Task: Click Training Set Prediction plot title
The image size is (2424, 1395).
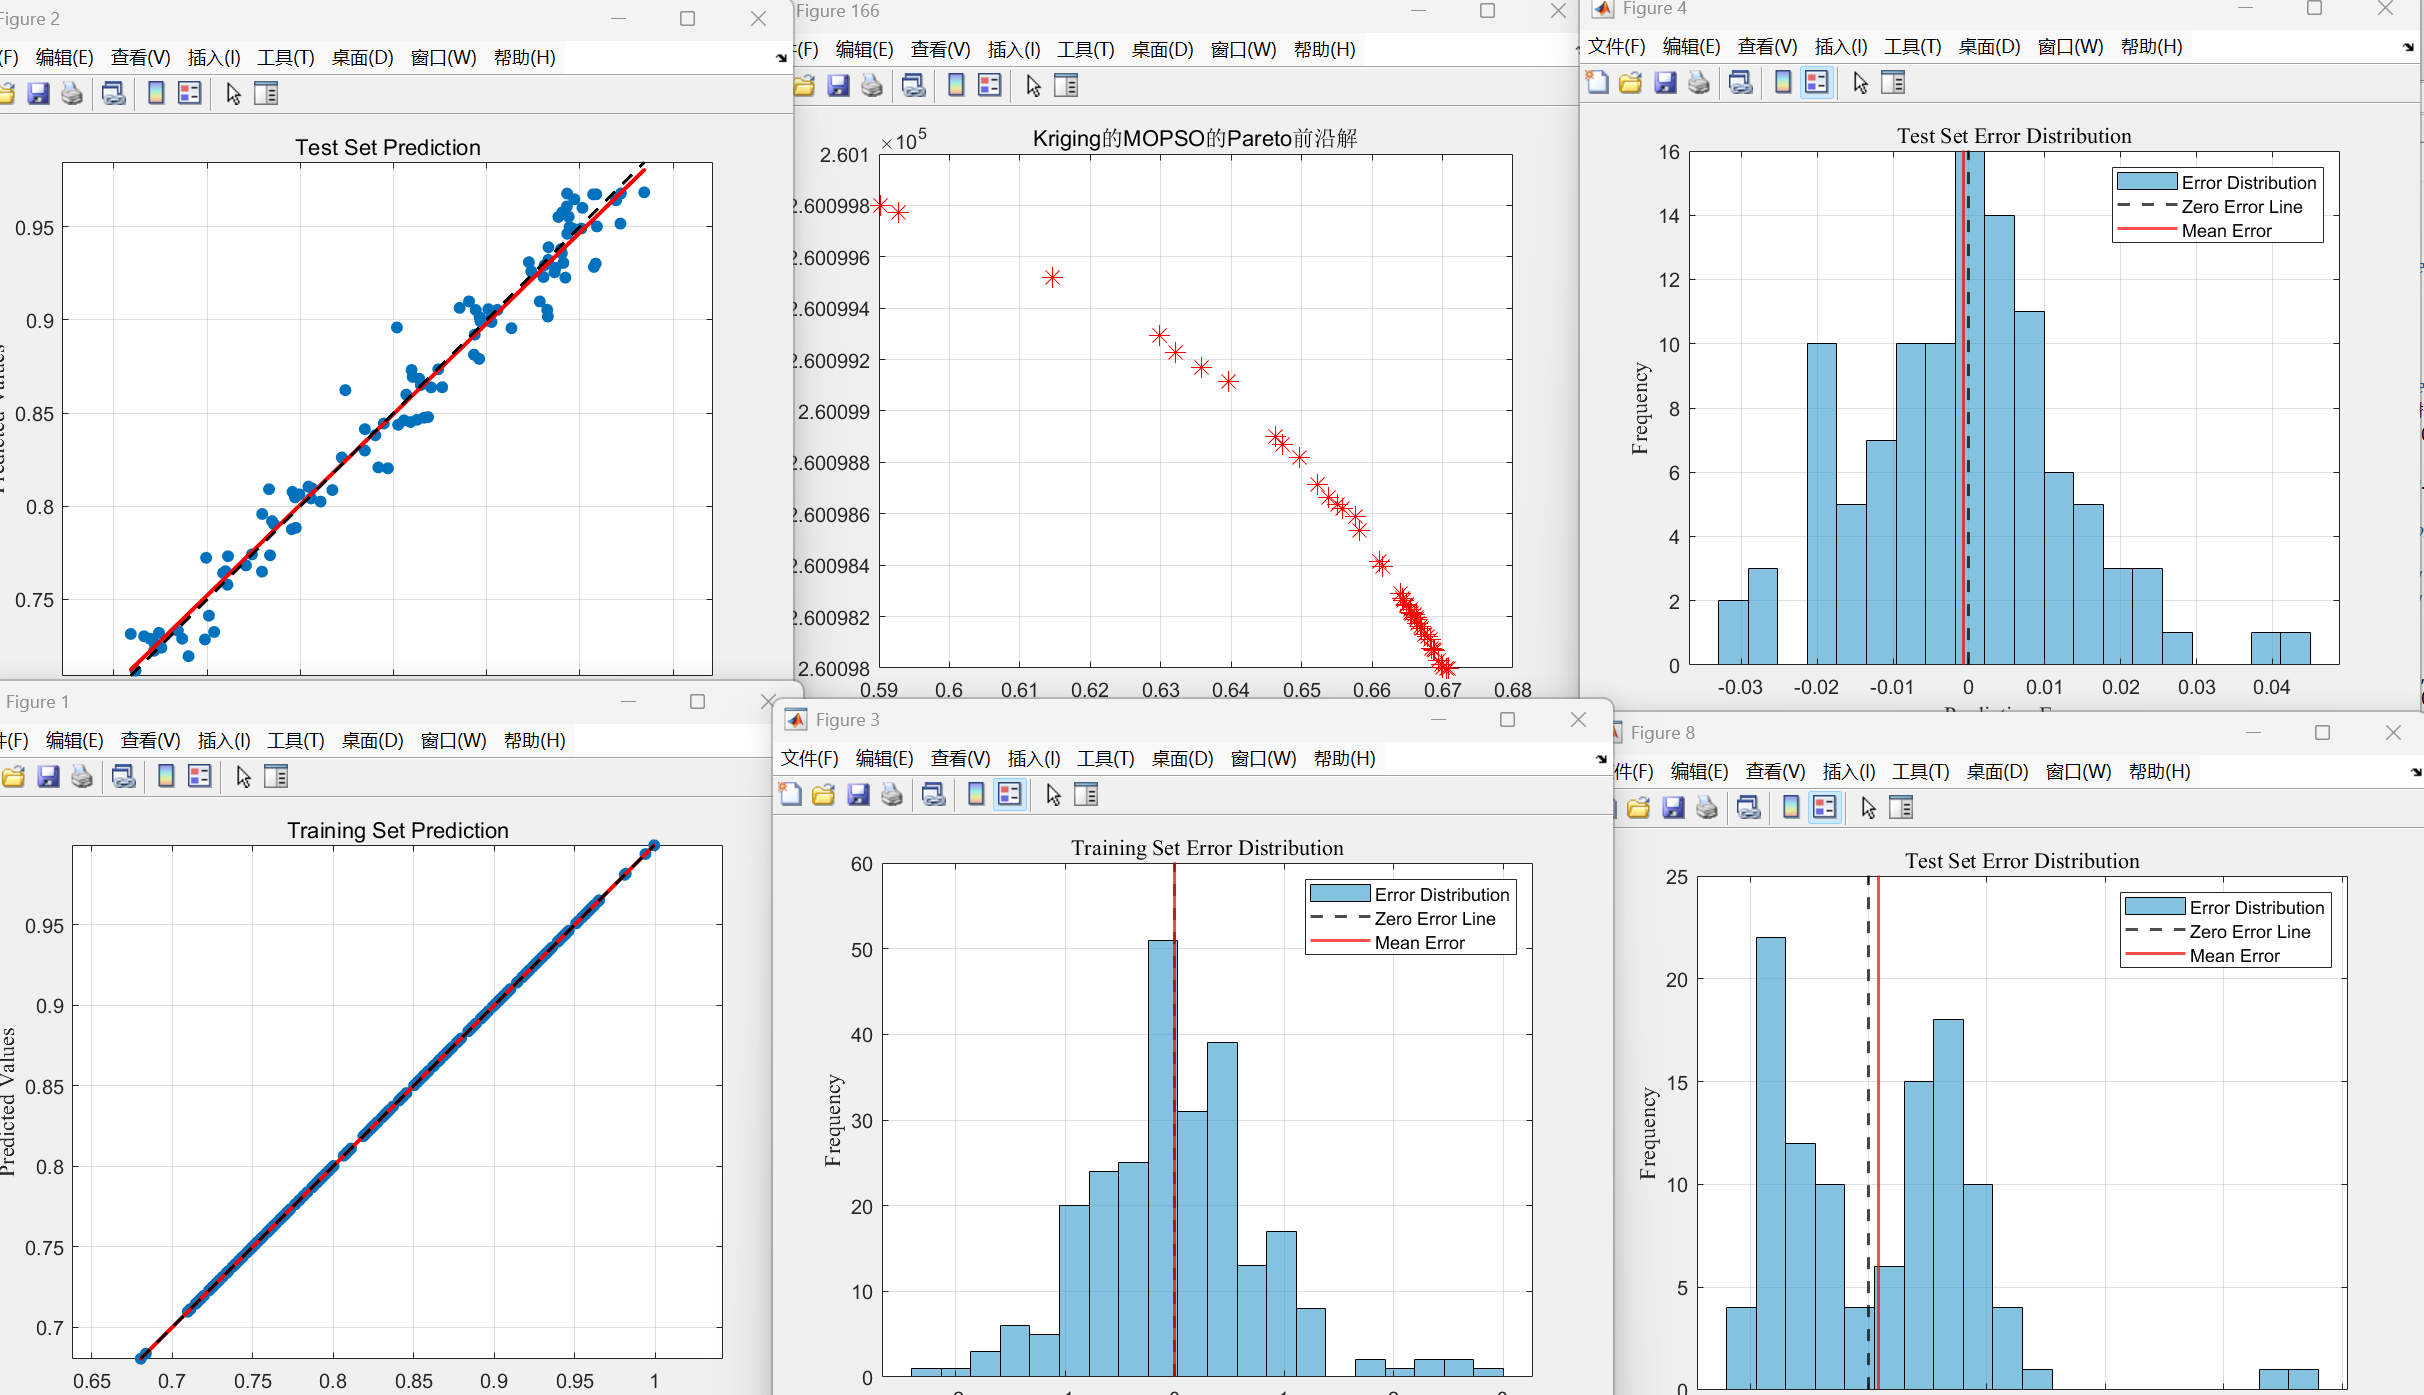Action: [397, 830]
